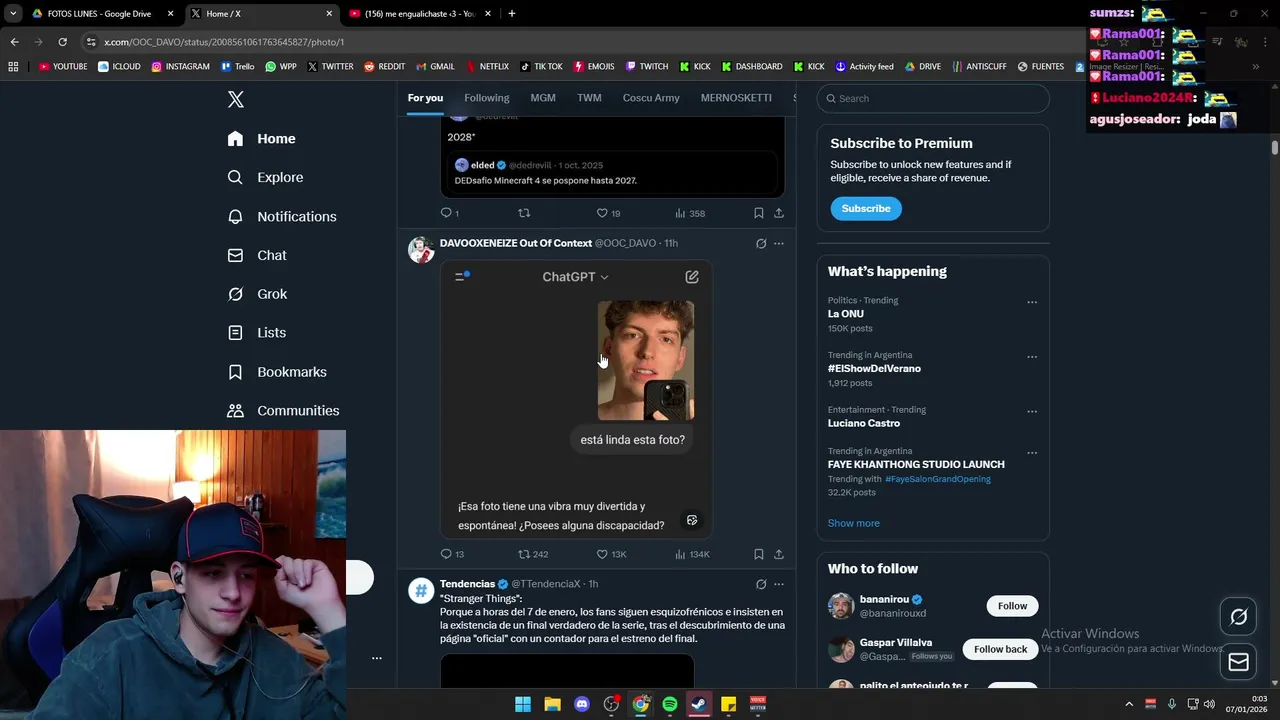Screen dimensions: 1280x720
Task: Like the post with 13K likes
Action: coord(611,554)
